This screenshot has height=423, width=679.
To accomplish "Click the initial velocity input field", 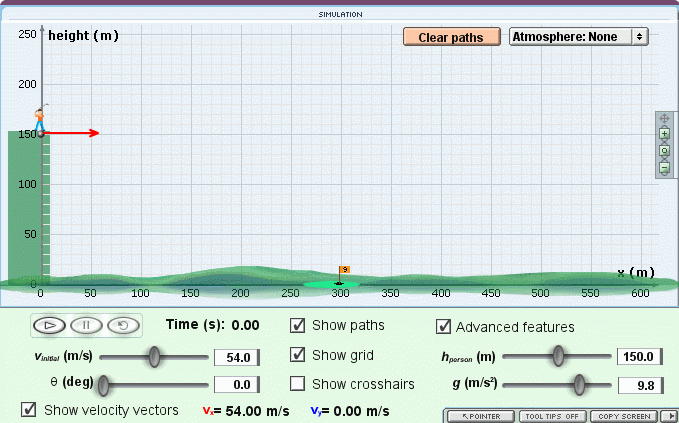I will [x=237, y=357].
